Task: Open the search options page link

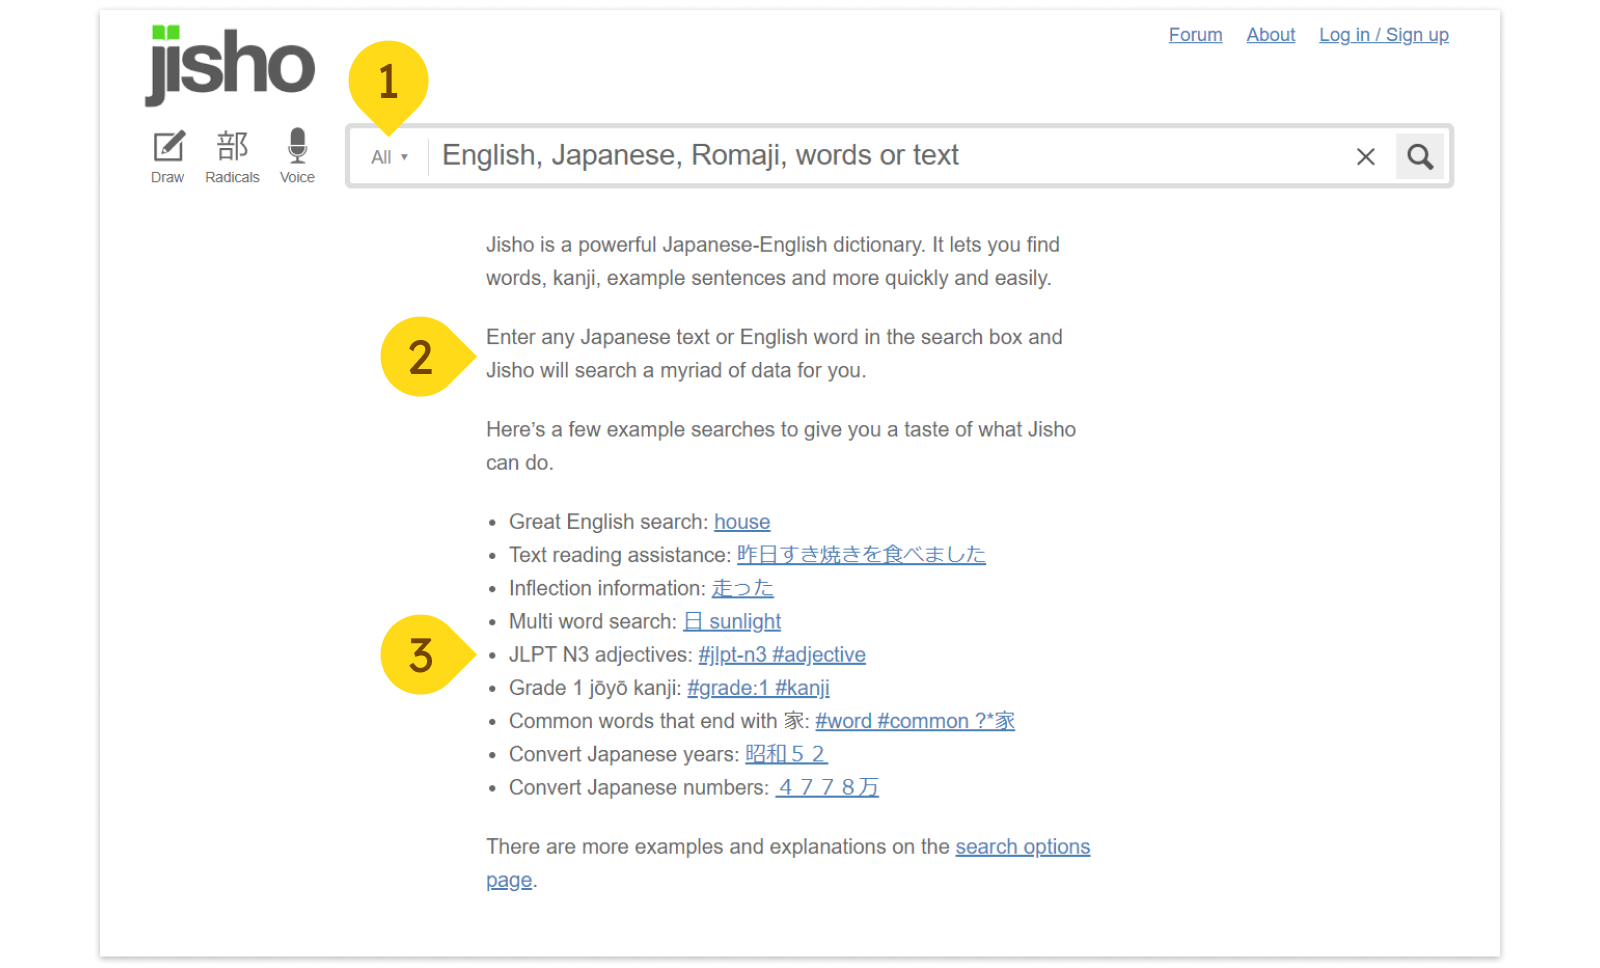Action: point(1022,847)
